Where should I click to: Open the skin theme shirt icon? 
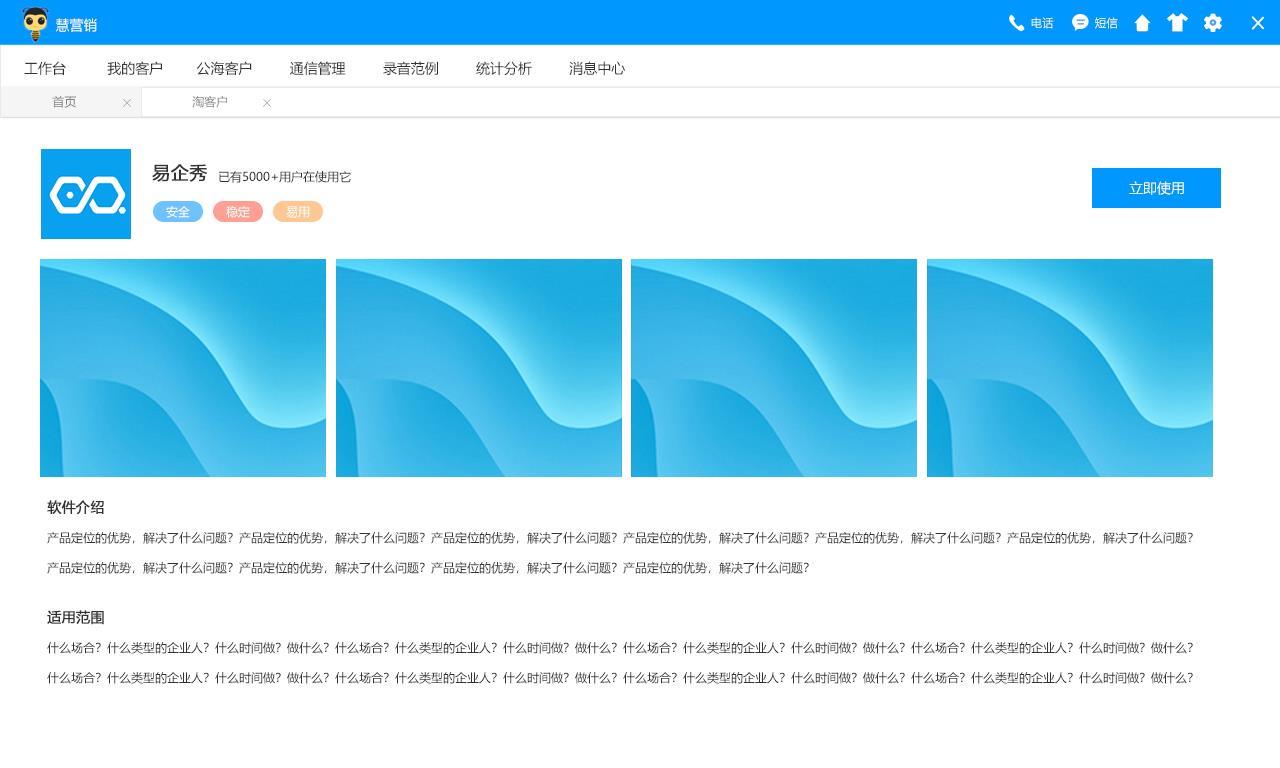click(x=1177, y=23)
